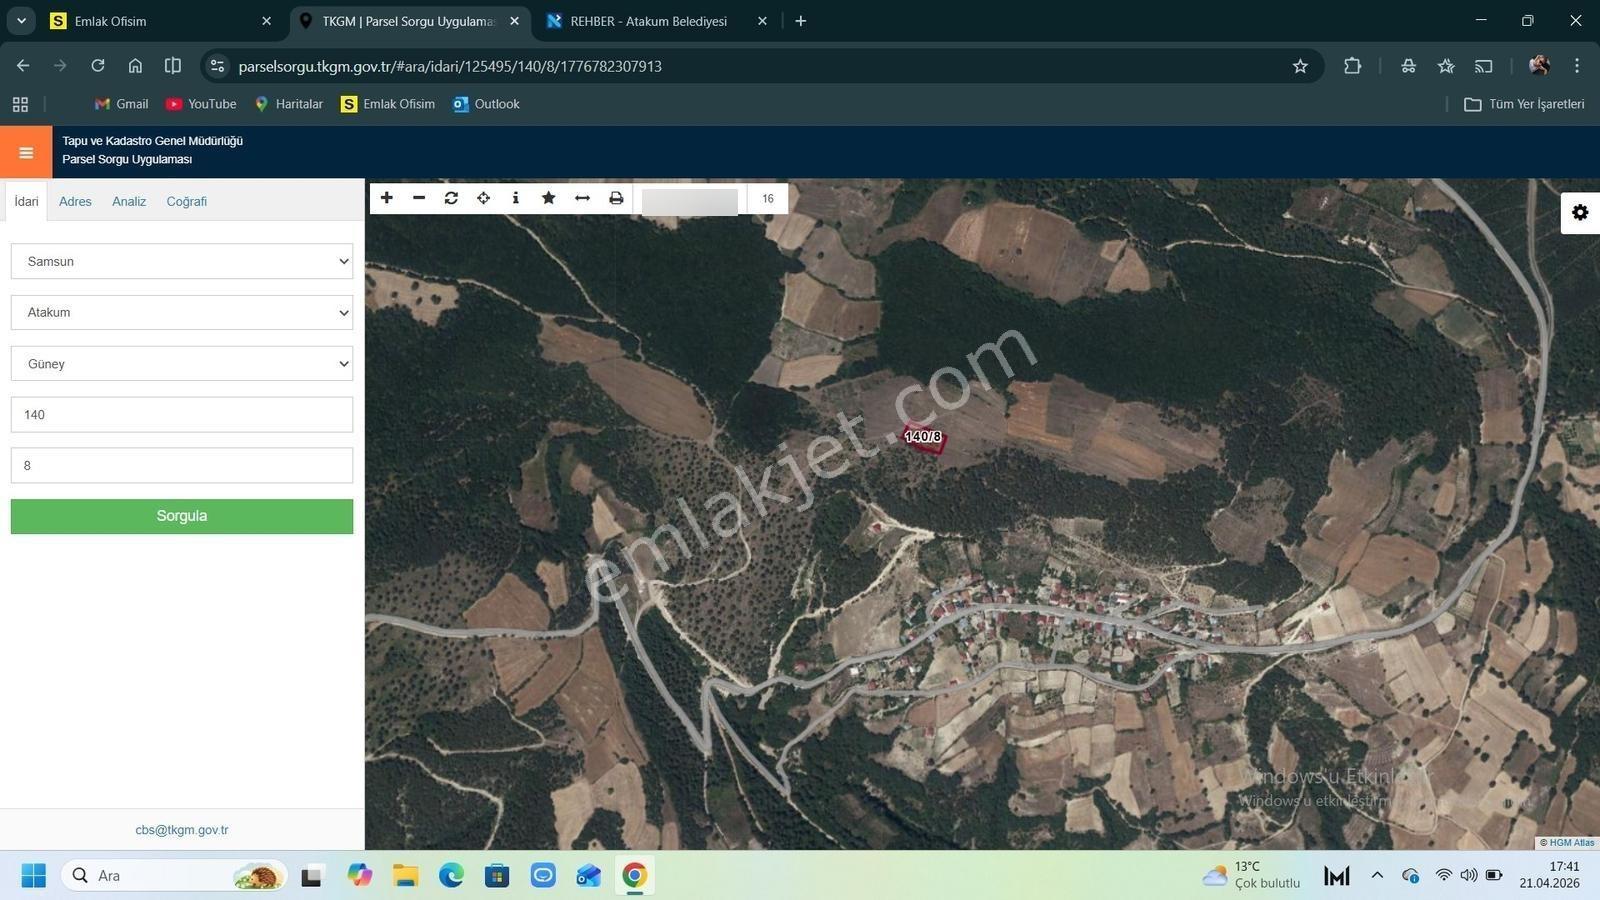
Task: Open the Gmail bookmark
Action: coord(121,104)
